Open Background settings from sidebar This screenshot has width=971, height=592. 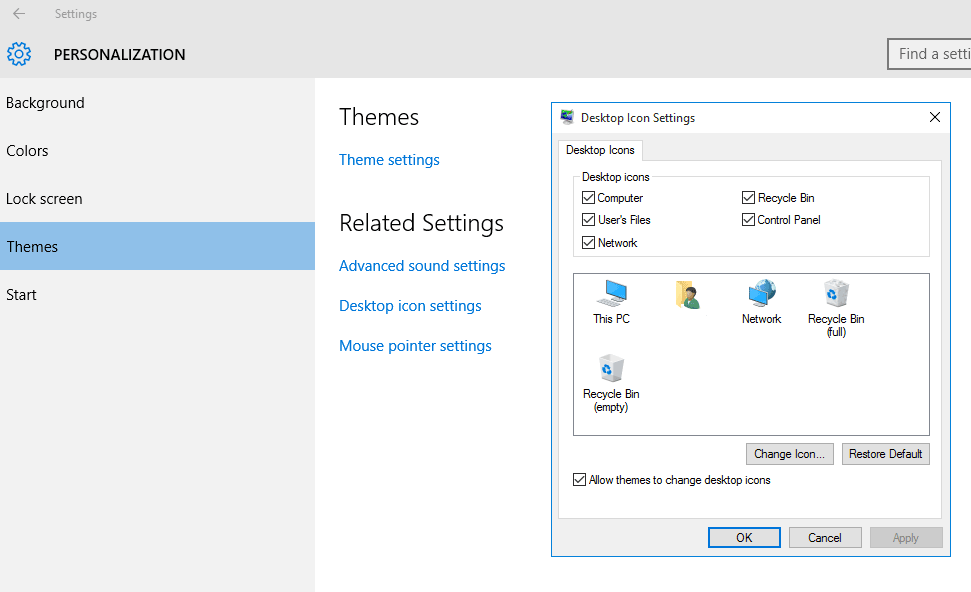click(x=44, y=102)
